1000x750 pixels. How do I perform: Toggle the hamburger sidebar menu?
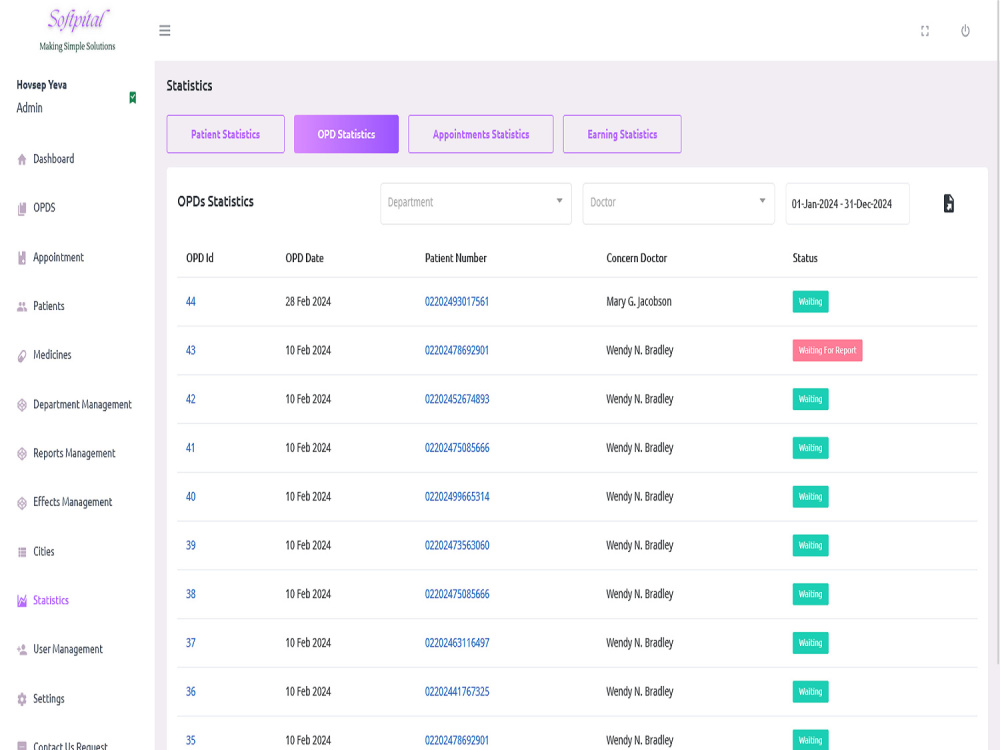click(x=165, y=31)
